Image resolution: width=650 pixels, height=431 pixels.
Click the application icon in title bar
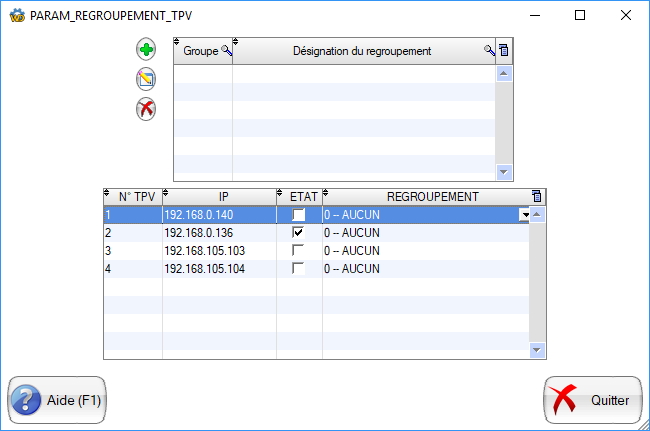16,16
